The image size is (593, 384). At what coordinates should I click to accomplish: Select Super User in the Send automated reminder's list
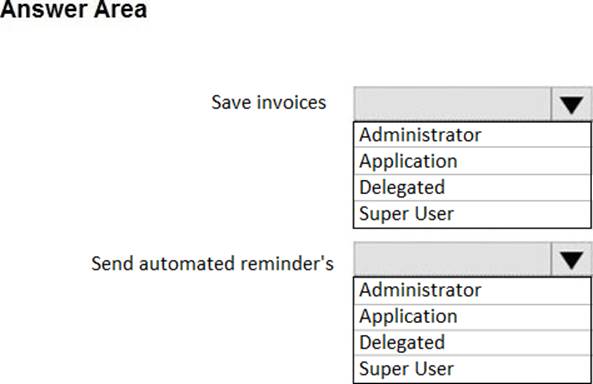pyautogui.click(x=472, y=369)
